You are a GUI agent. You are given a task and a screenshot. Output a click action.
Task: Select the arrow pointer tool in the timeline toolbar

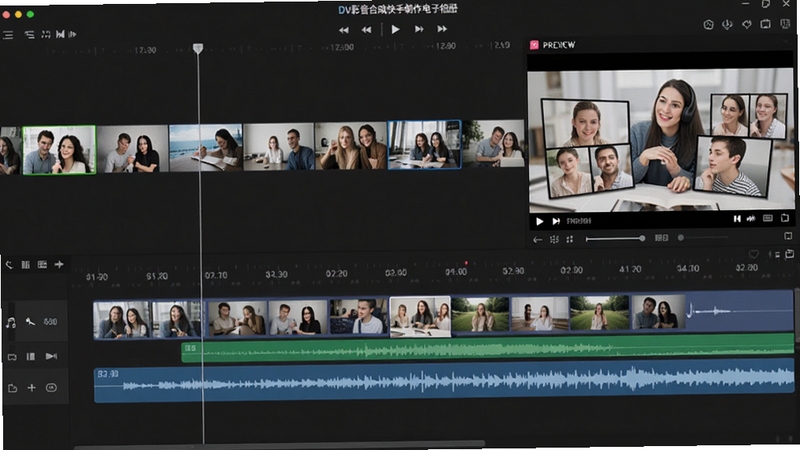59,264
